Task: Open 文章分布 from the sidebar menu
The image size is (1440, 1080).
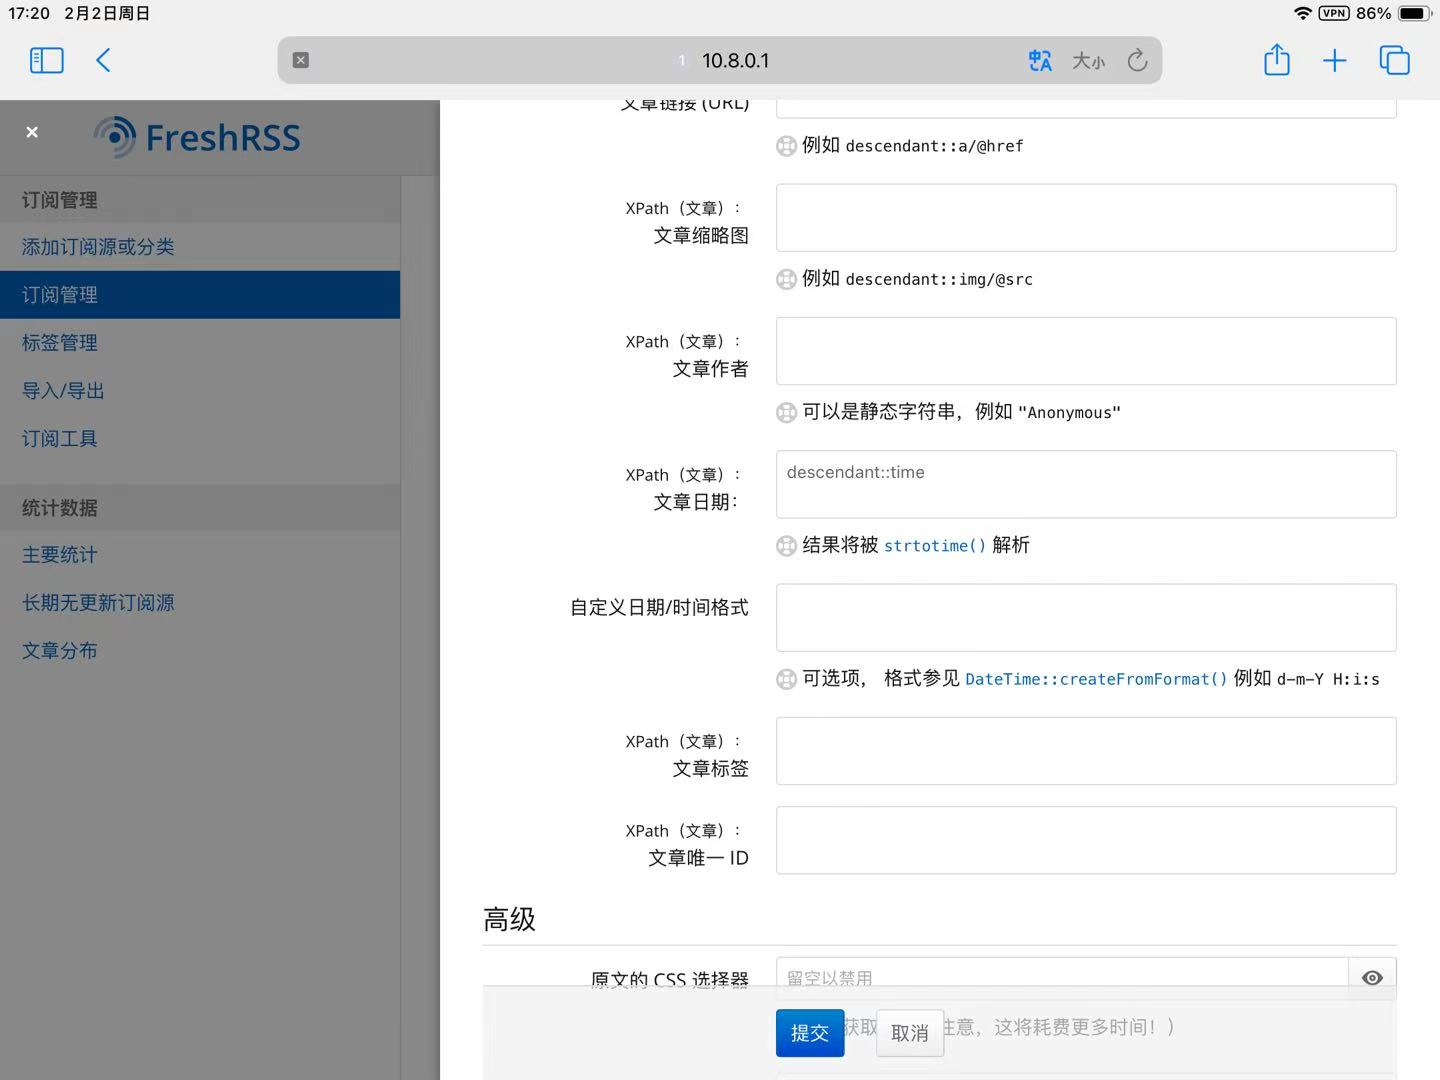Action: tap(59, 650)
